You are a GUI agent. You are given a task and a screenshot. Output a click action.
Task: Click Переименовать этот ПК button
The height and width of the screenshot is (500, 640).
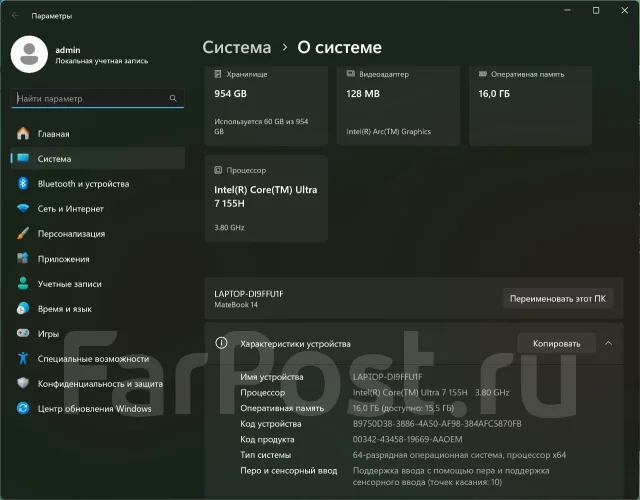pyautogui.click(x=558, y=298)
